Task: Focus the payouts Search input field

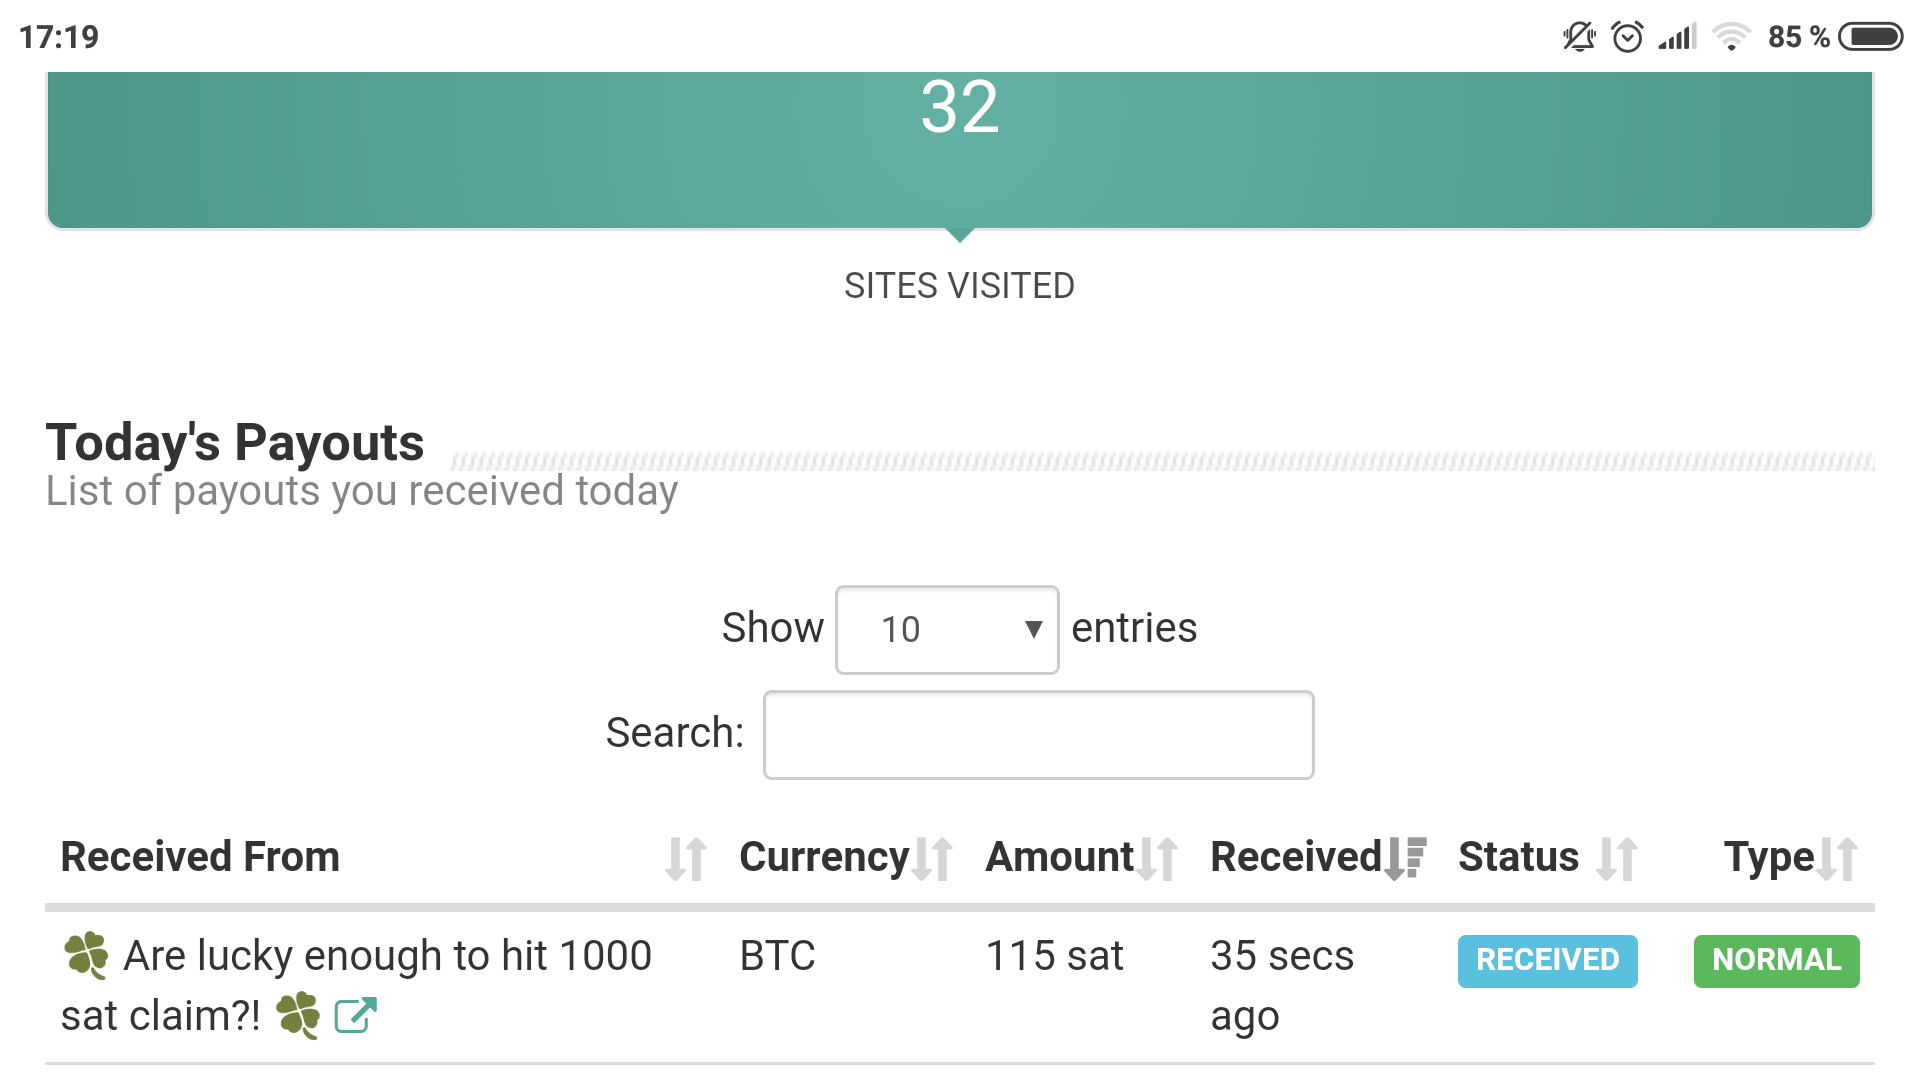Action: (1038, 735)
